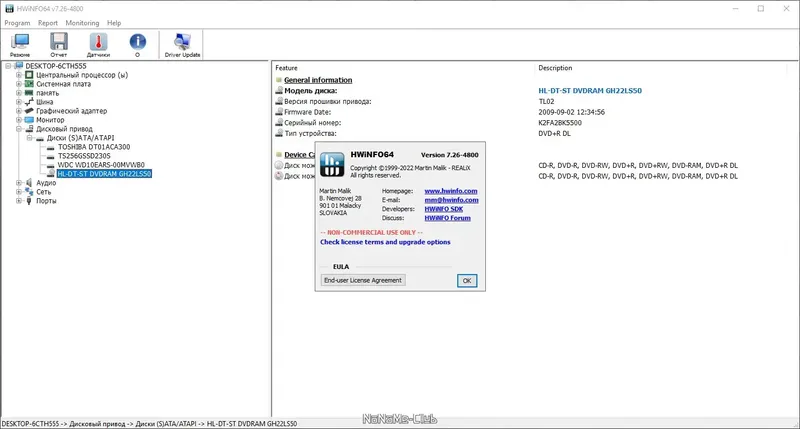Click the TL02 firmware version value

[546, 102]
